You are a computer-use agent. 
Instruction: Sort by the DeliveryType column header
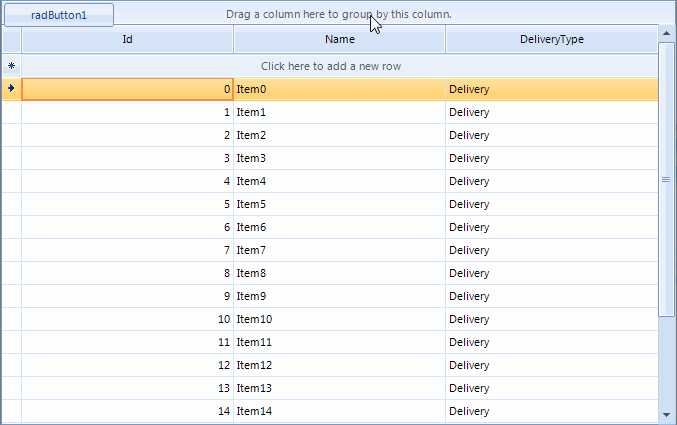(551, 40)
